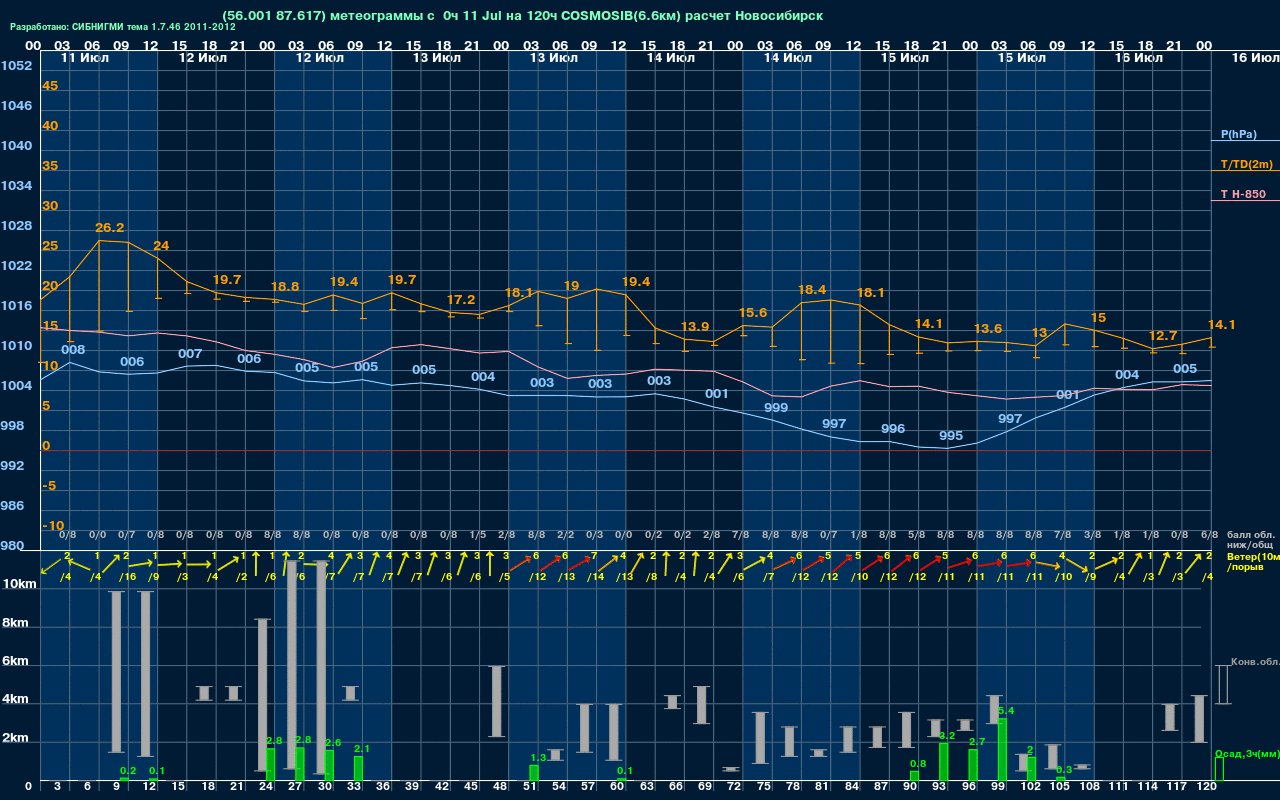The height and width of the screenshot is (800, 1280).
Task: Click the temperature value 18.4
Action: [x=812, y=290]
